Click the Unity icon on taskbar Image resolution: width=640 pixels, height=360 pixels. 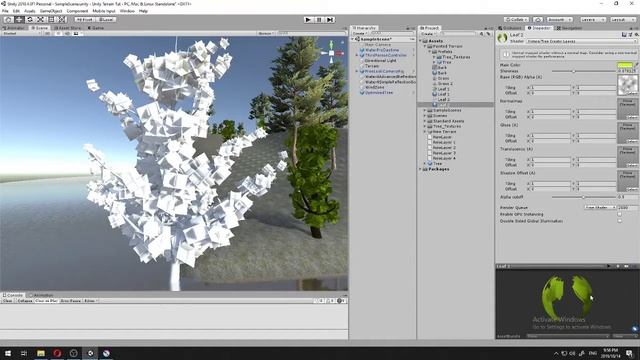tap(90, 353)
